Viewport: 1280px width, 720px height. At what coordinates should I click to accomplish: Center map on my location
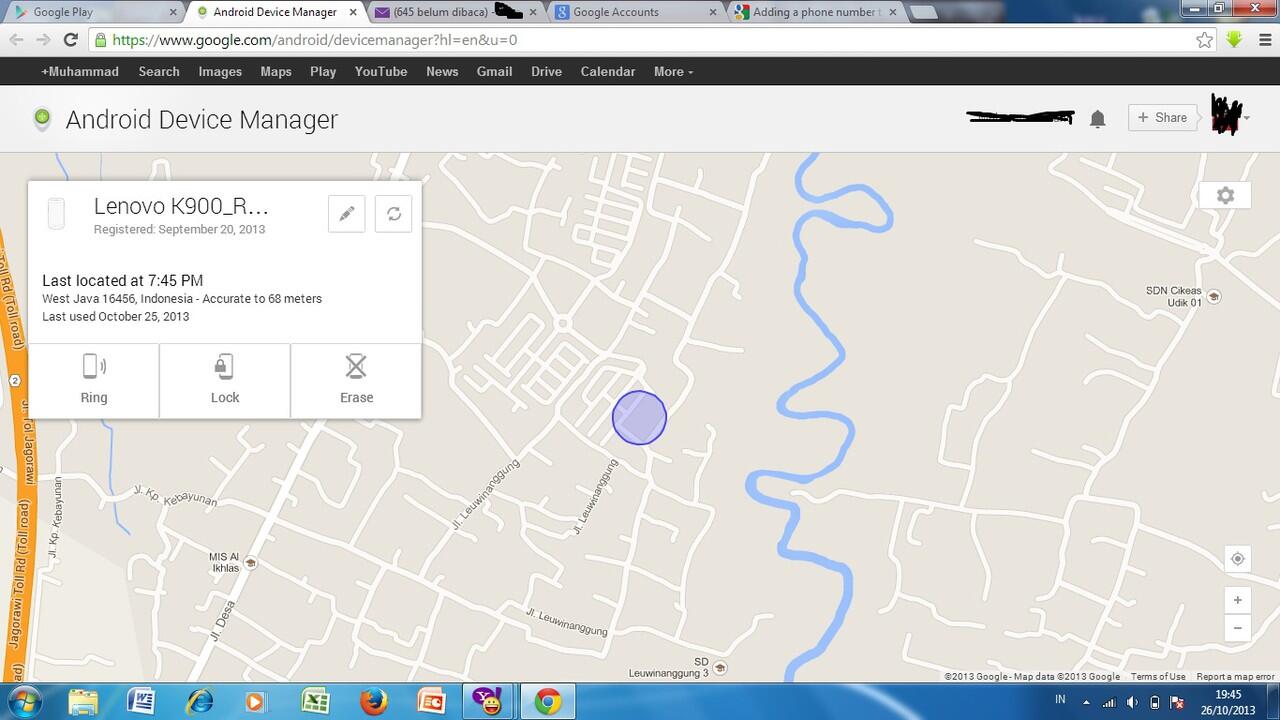click(1238, 559)
